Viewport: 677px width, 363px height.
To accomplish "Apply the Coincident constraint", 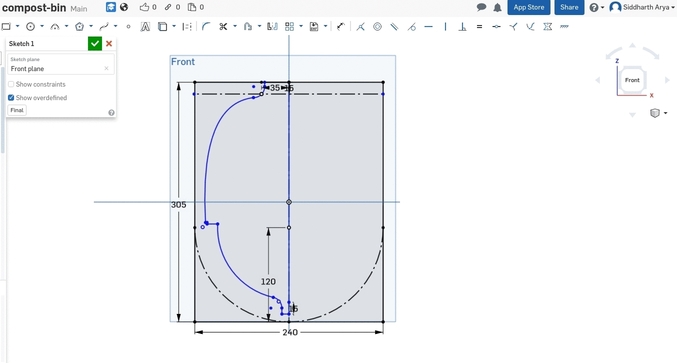I will pos(361,27).
